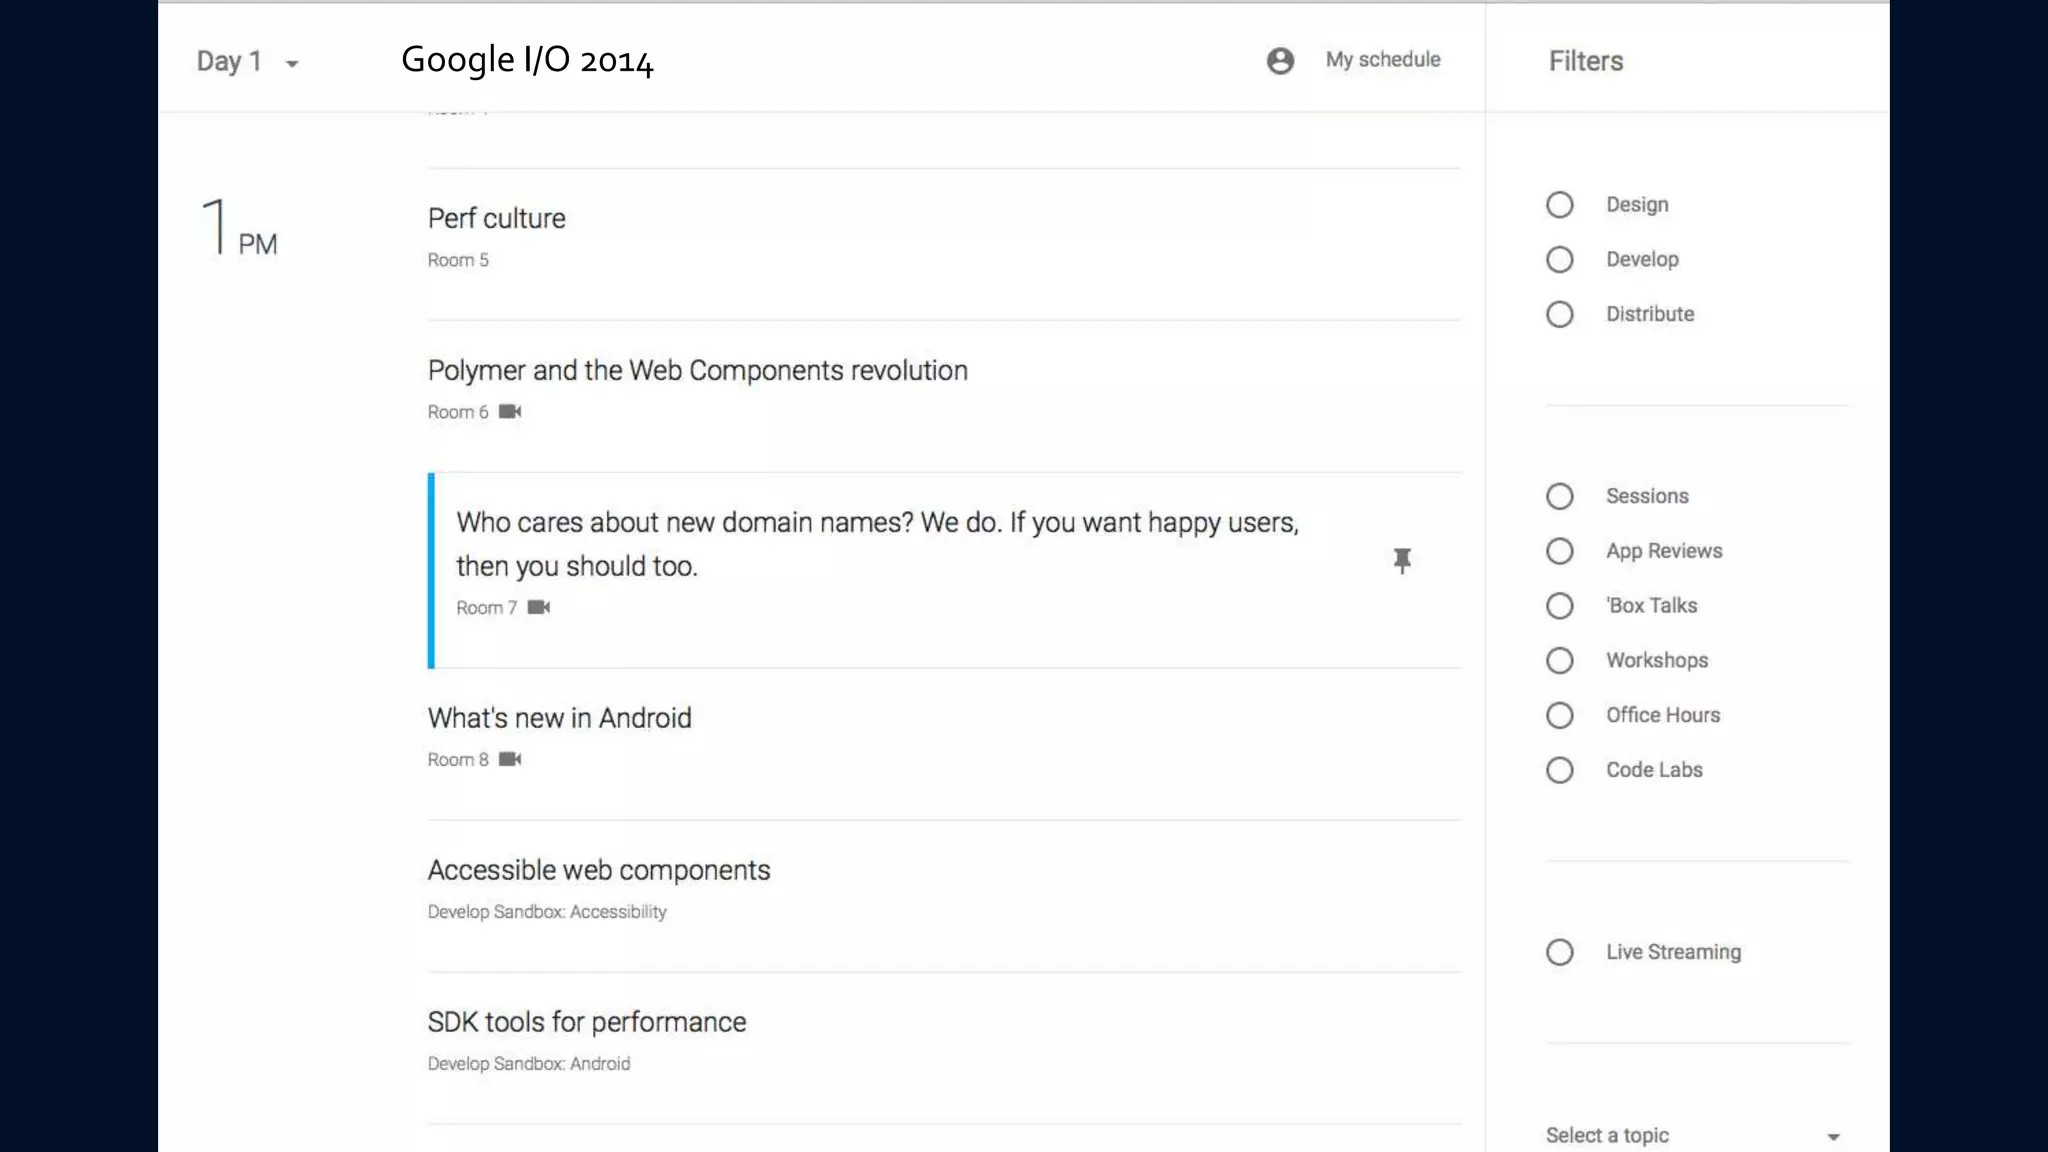The height and width of the screenshot is (1152, 2048).
Task: Select the Distribute filter radio button
Action: 1559,314
